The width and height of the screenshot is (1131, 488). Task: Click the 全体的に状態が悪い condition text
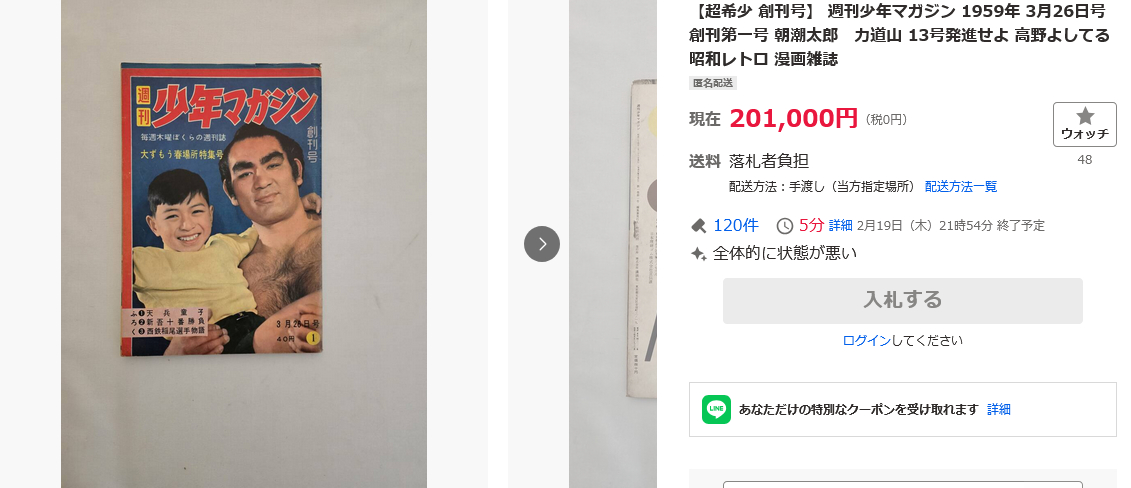(x=785, y=254)
